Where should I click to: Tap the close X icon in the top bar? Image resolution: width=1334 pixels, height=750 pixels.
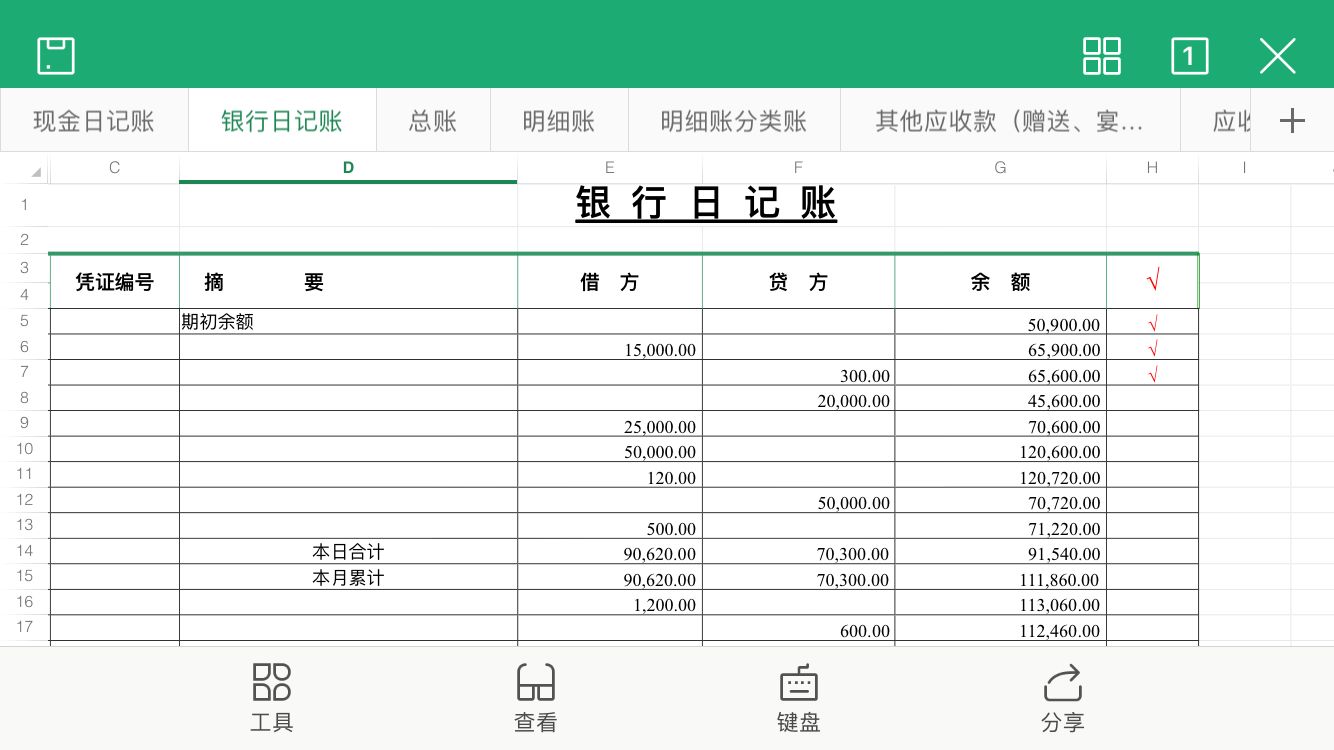1277,57
